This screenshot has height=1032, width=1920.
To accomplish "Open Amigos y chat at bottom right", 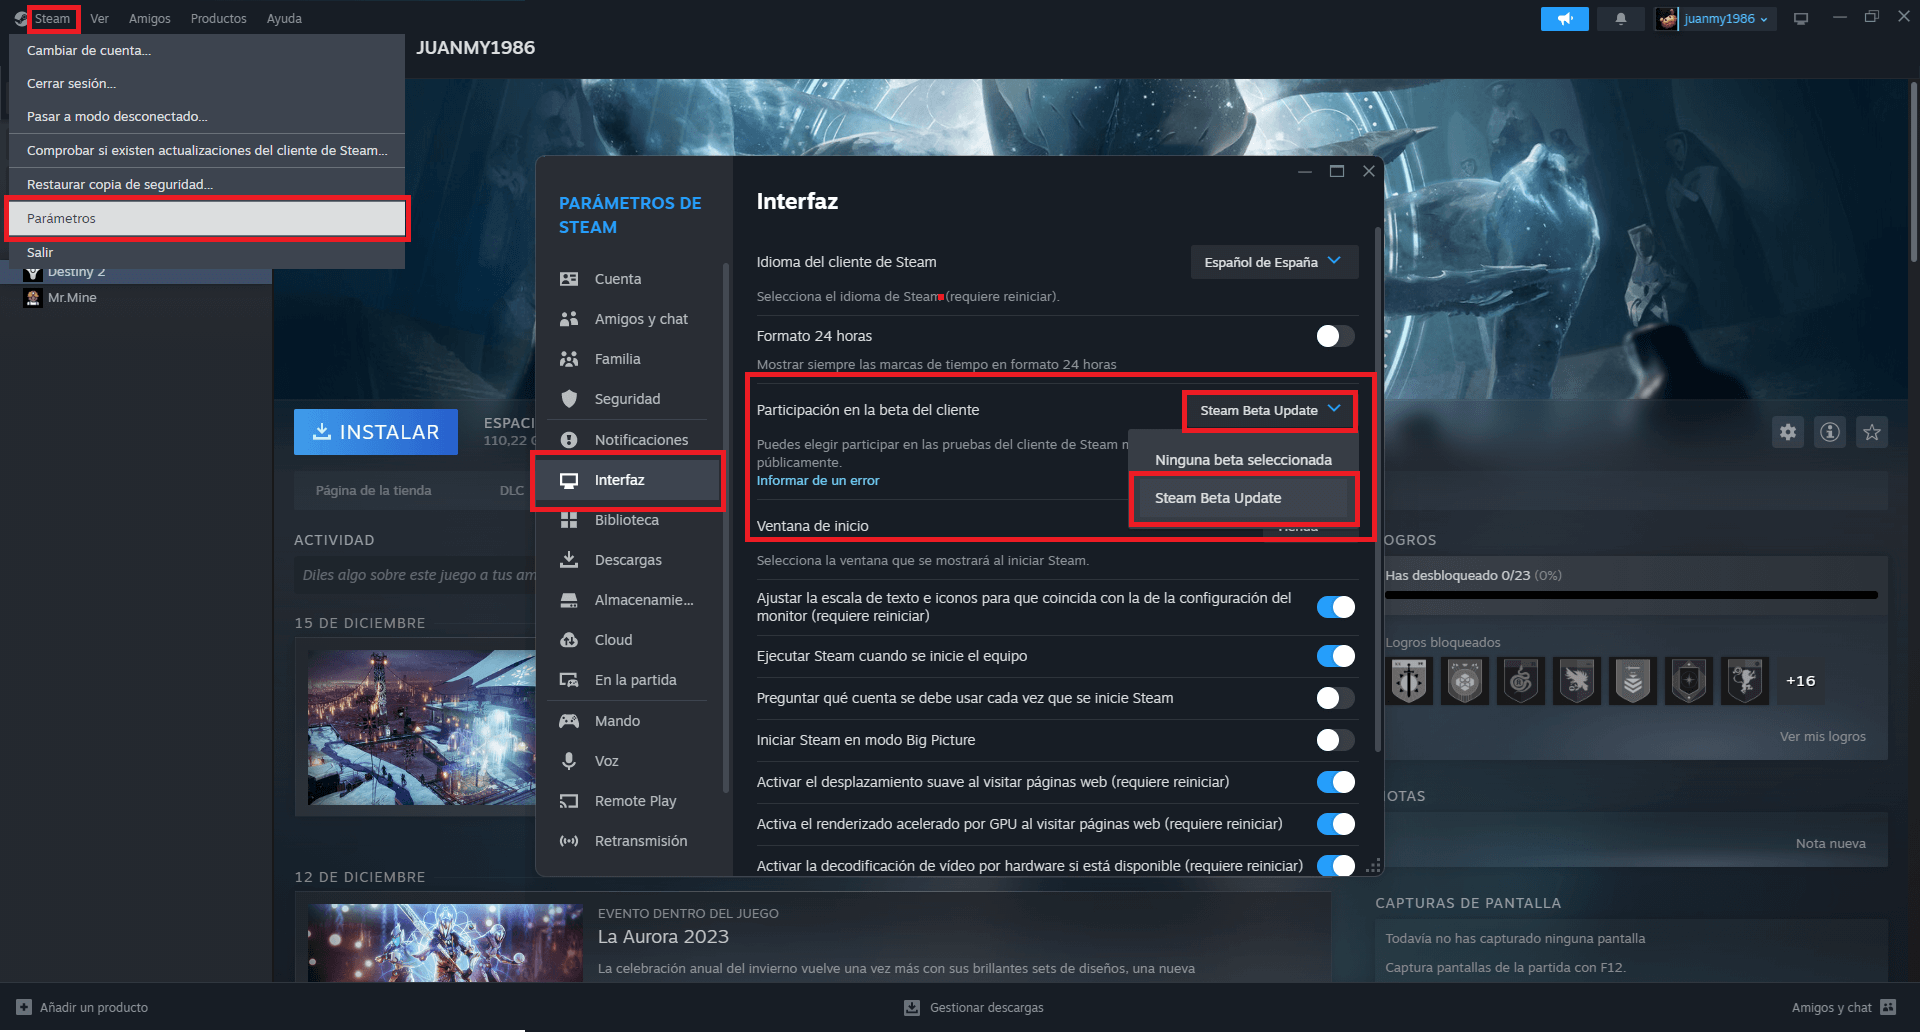I will click(x=1843, y=1007).
